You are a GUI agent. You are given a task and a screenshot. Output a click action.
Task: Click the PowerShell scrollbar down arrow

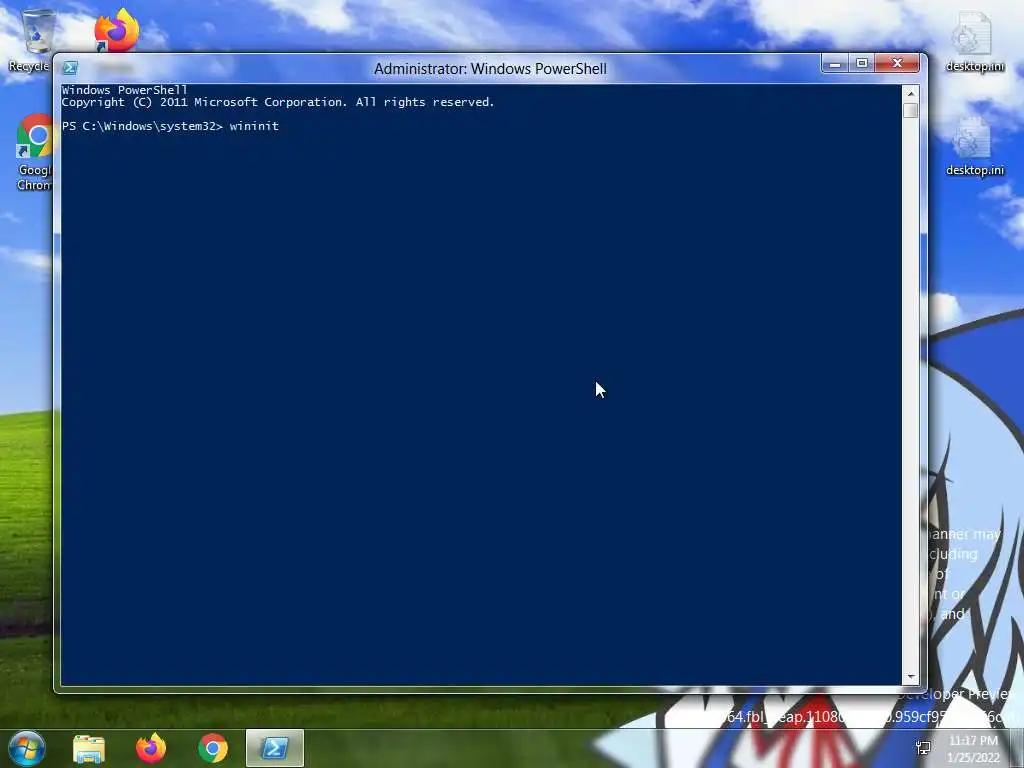tap(911, 677)
